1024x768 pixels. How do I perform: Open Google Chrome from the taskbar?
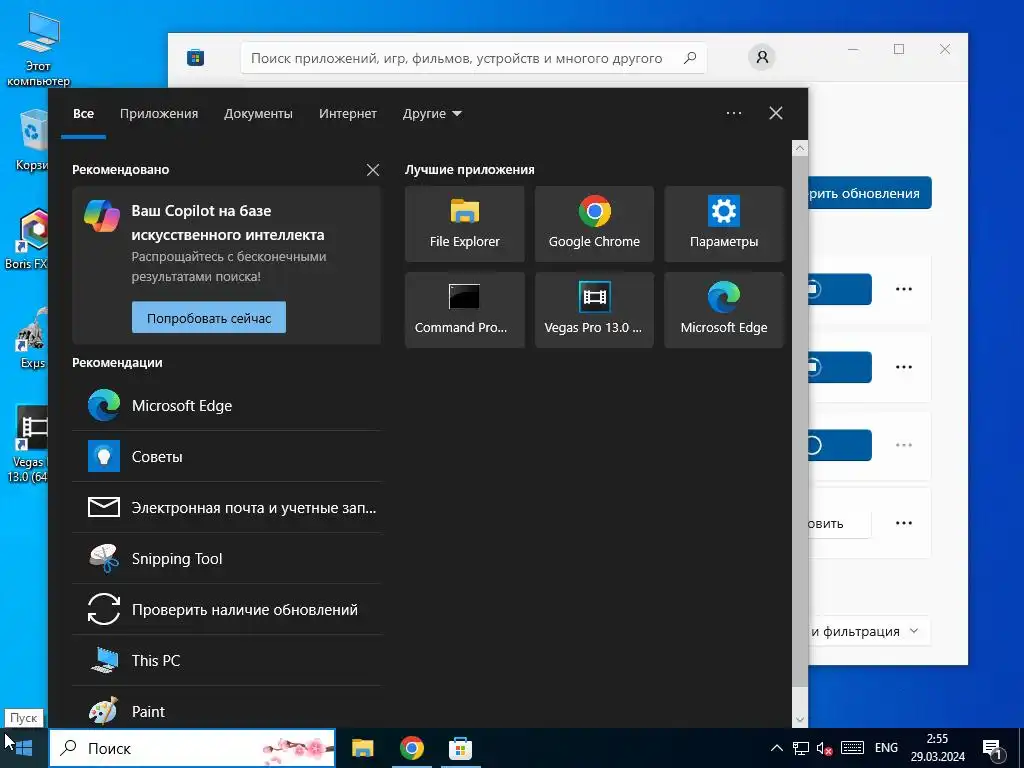(411, 748)
